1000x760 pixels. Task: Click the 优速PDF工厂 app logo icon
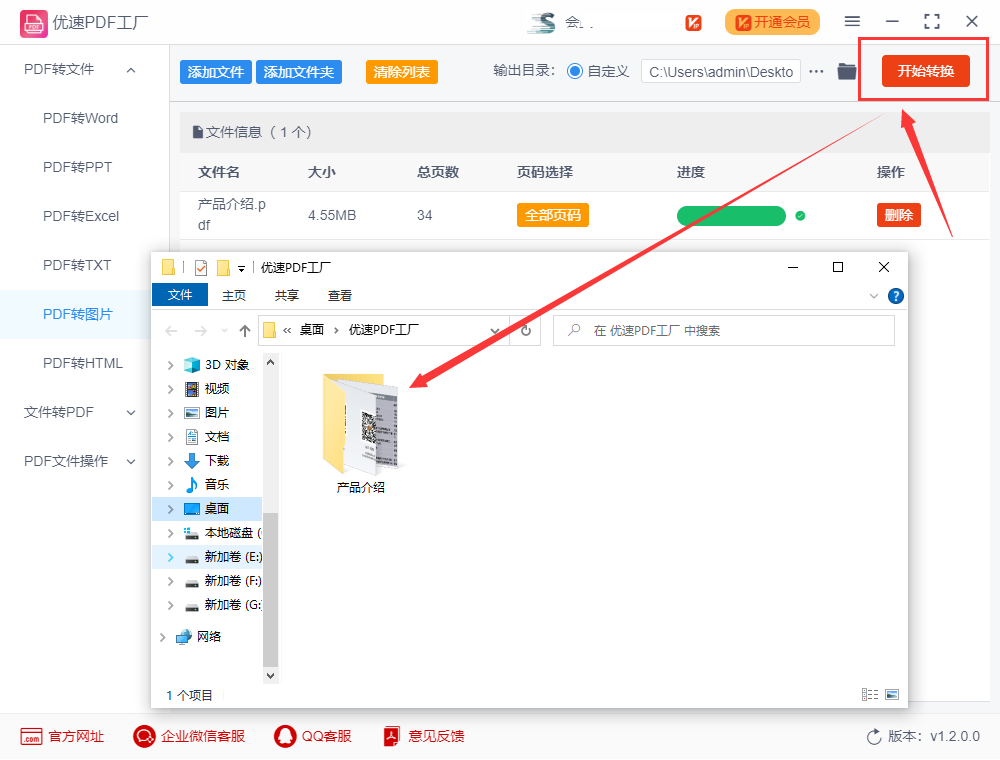tap(33, 24)
